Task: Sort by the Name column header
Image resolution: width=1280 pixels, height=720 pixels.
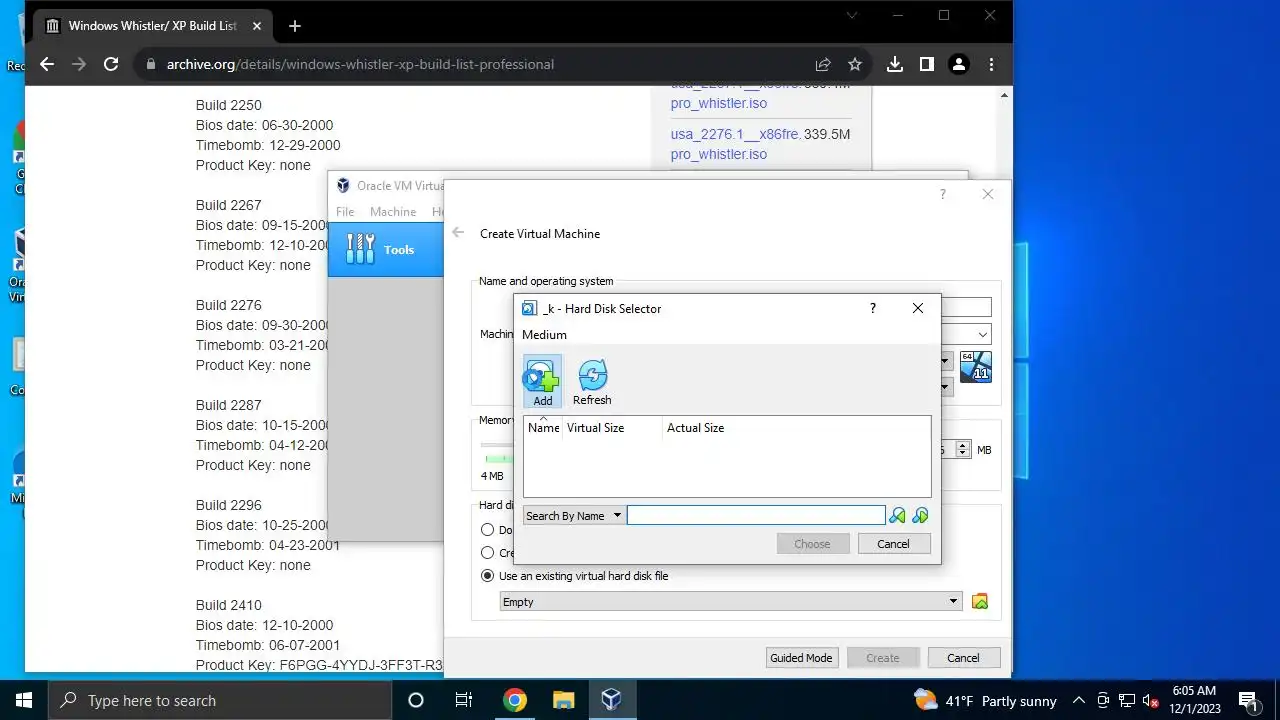Action: pos(543,428)
